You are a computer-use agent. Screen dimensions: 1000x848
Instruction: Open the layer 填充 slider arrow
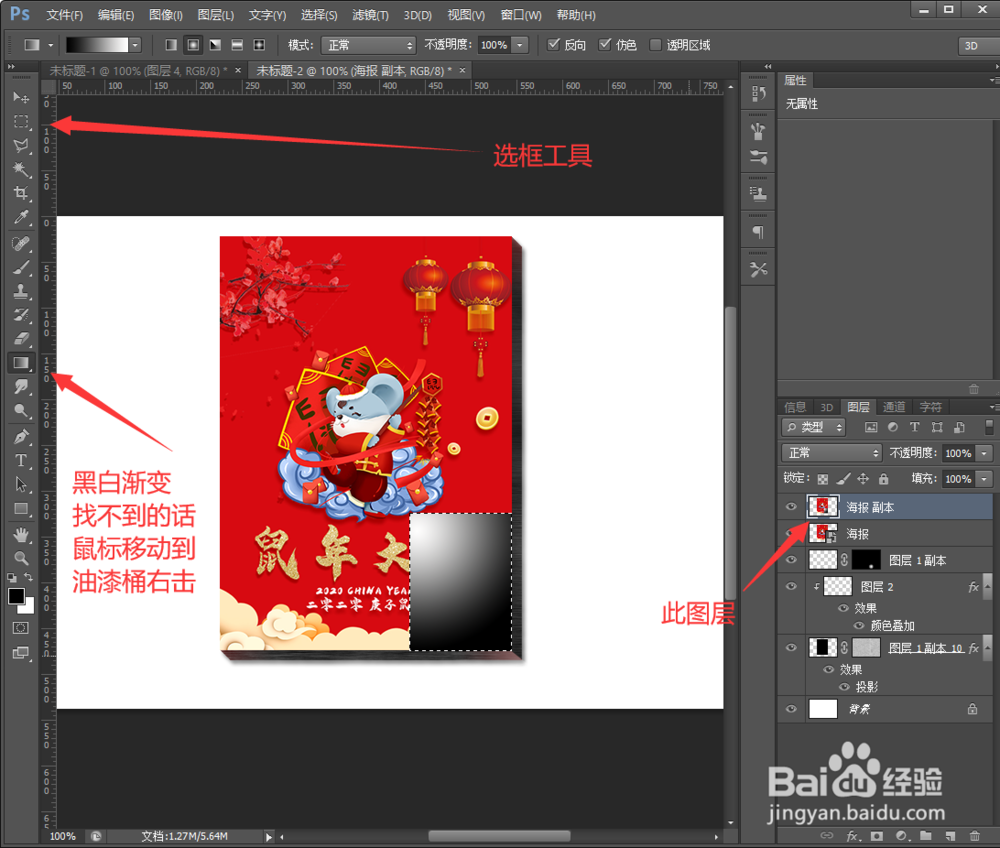(985, 479)
